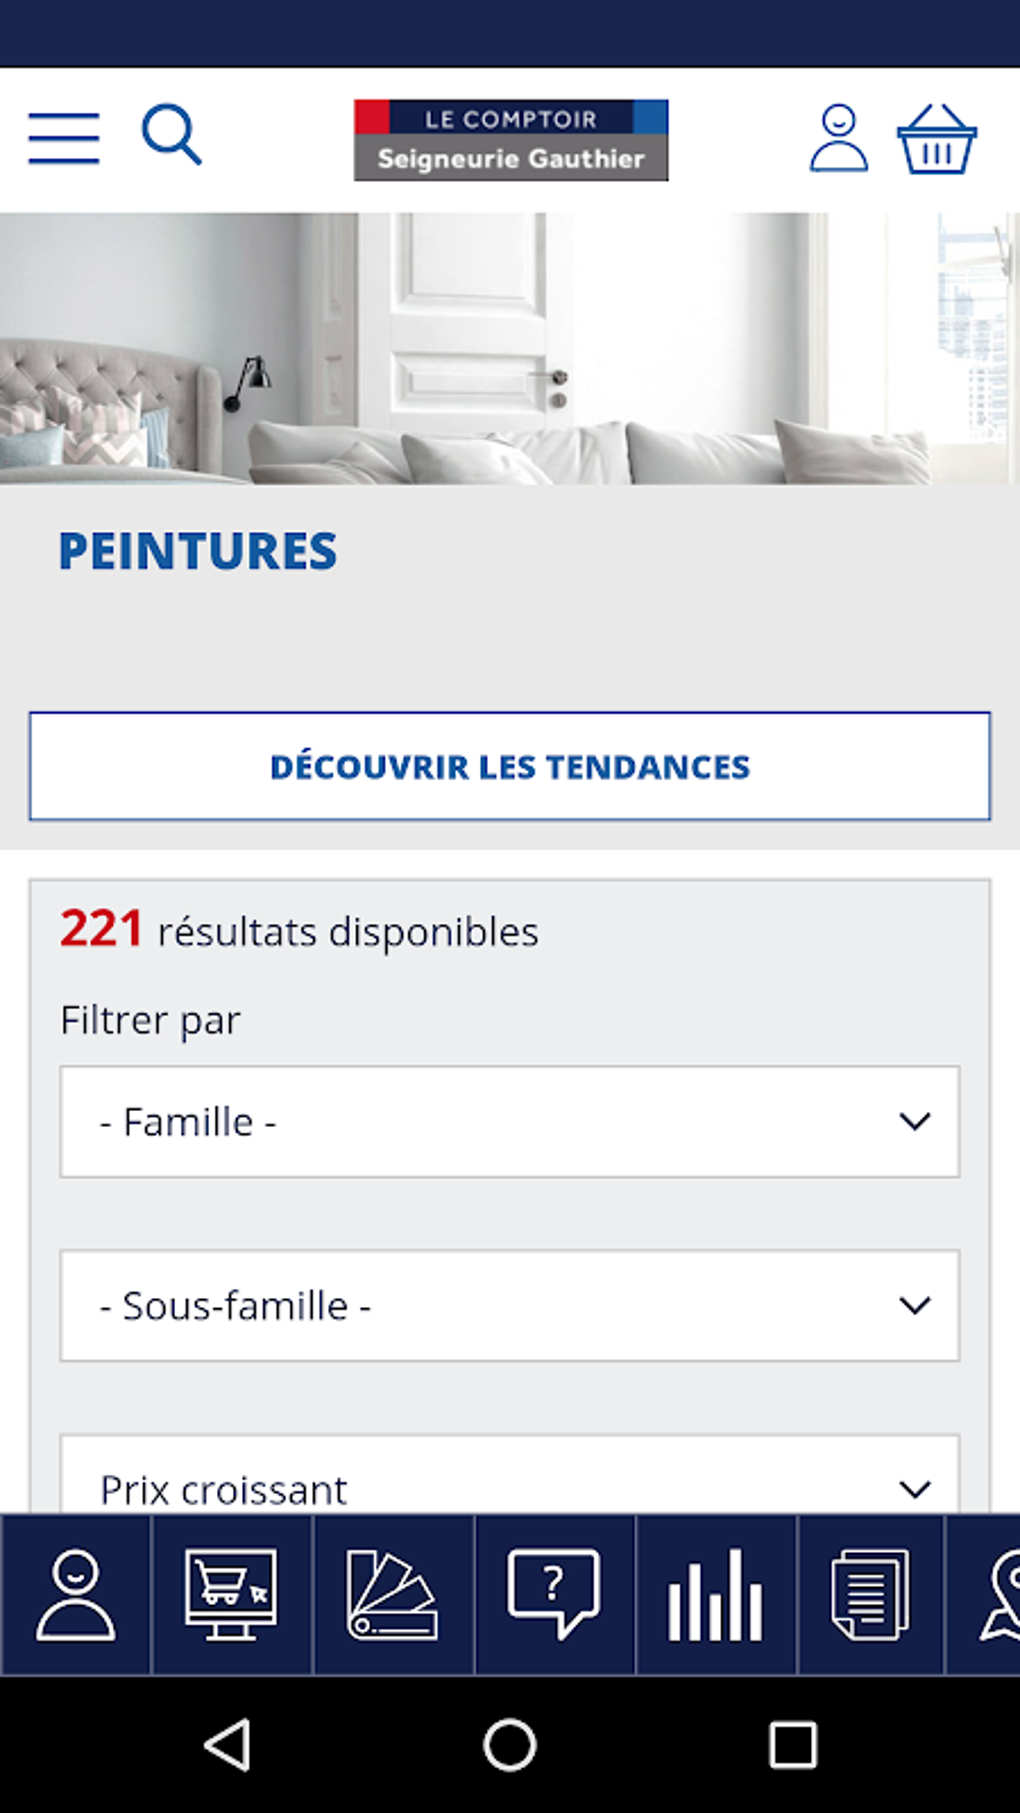Open the bar chart statistics icon
The height and width of the screenshot is (1813, 1020).
(715, 1594)
